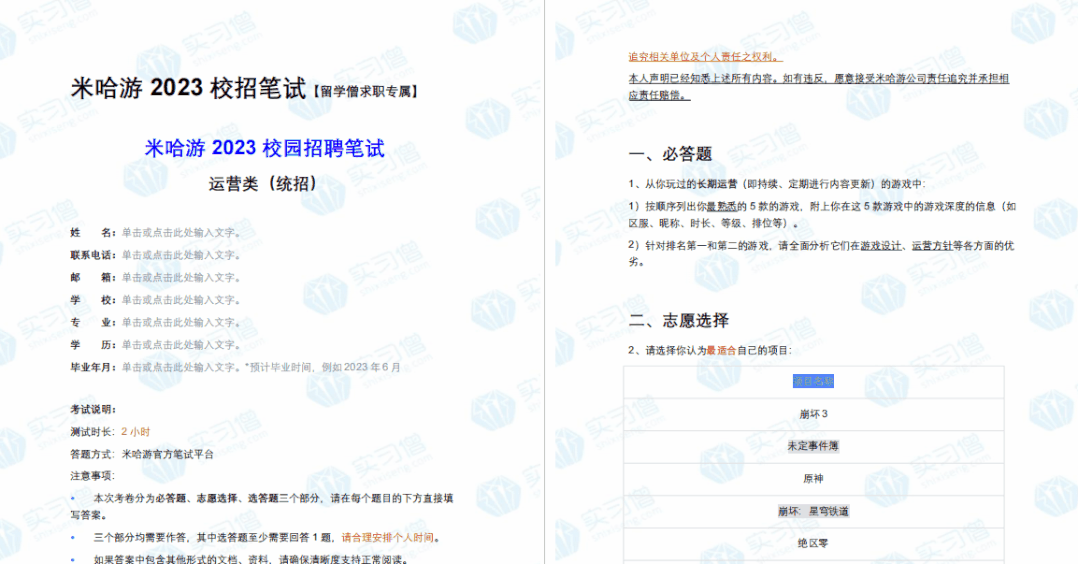Click the 学校 placeholder input field
Image resolution: width=1078 pixels, height=564 pixels.
(182, 300)
